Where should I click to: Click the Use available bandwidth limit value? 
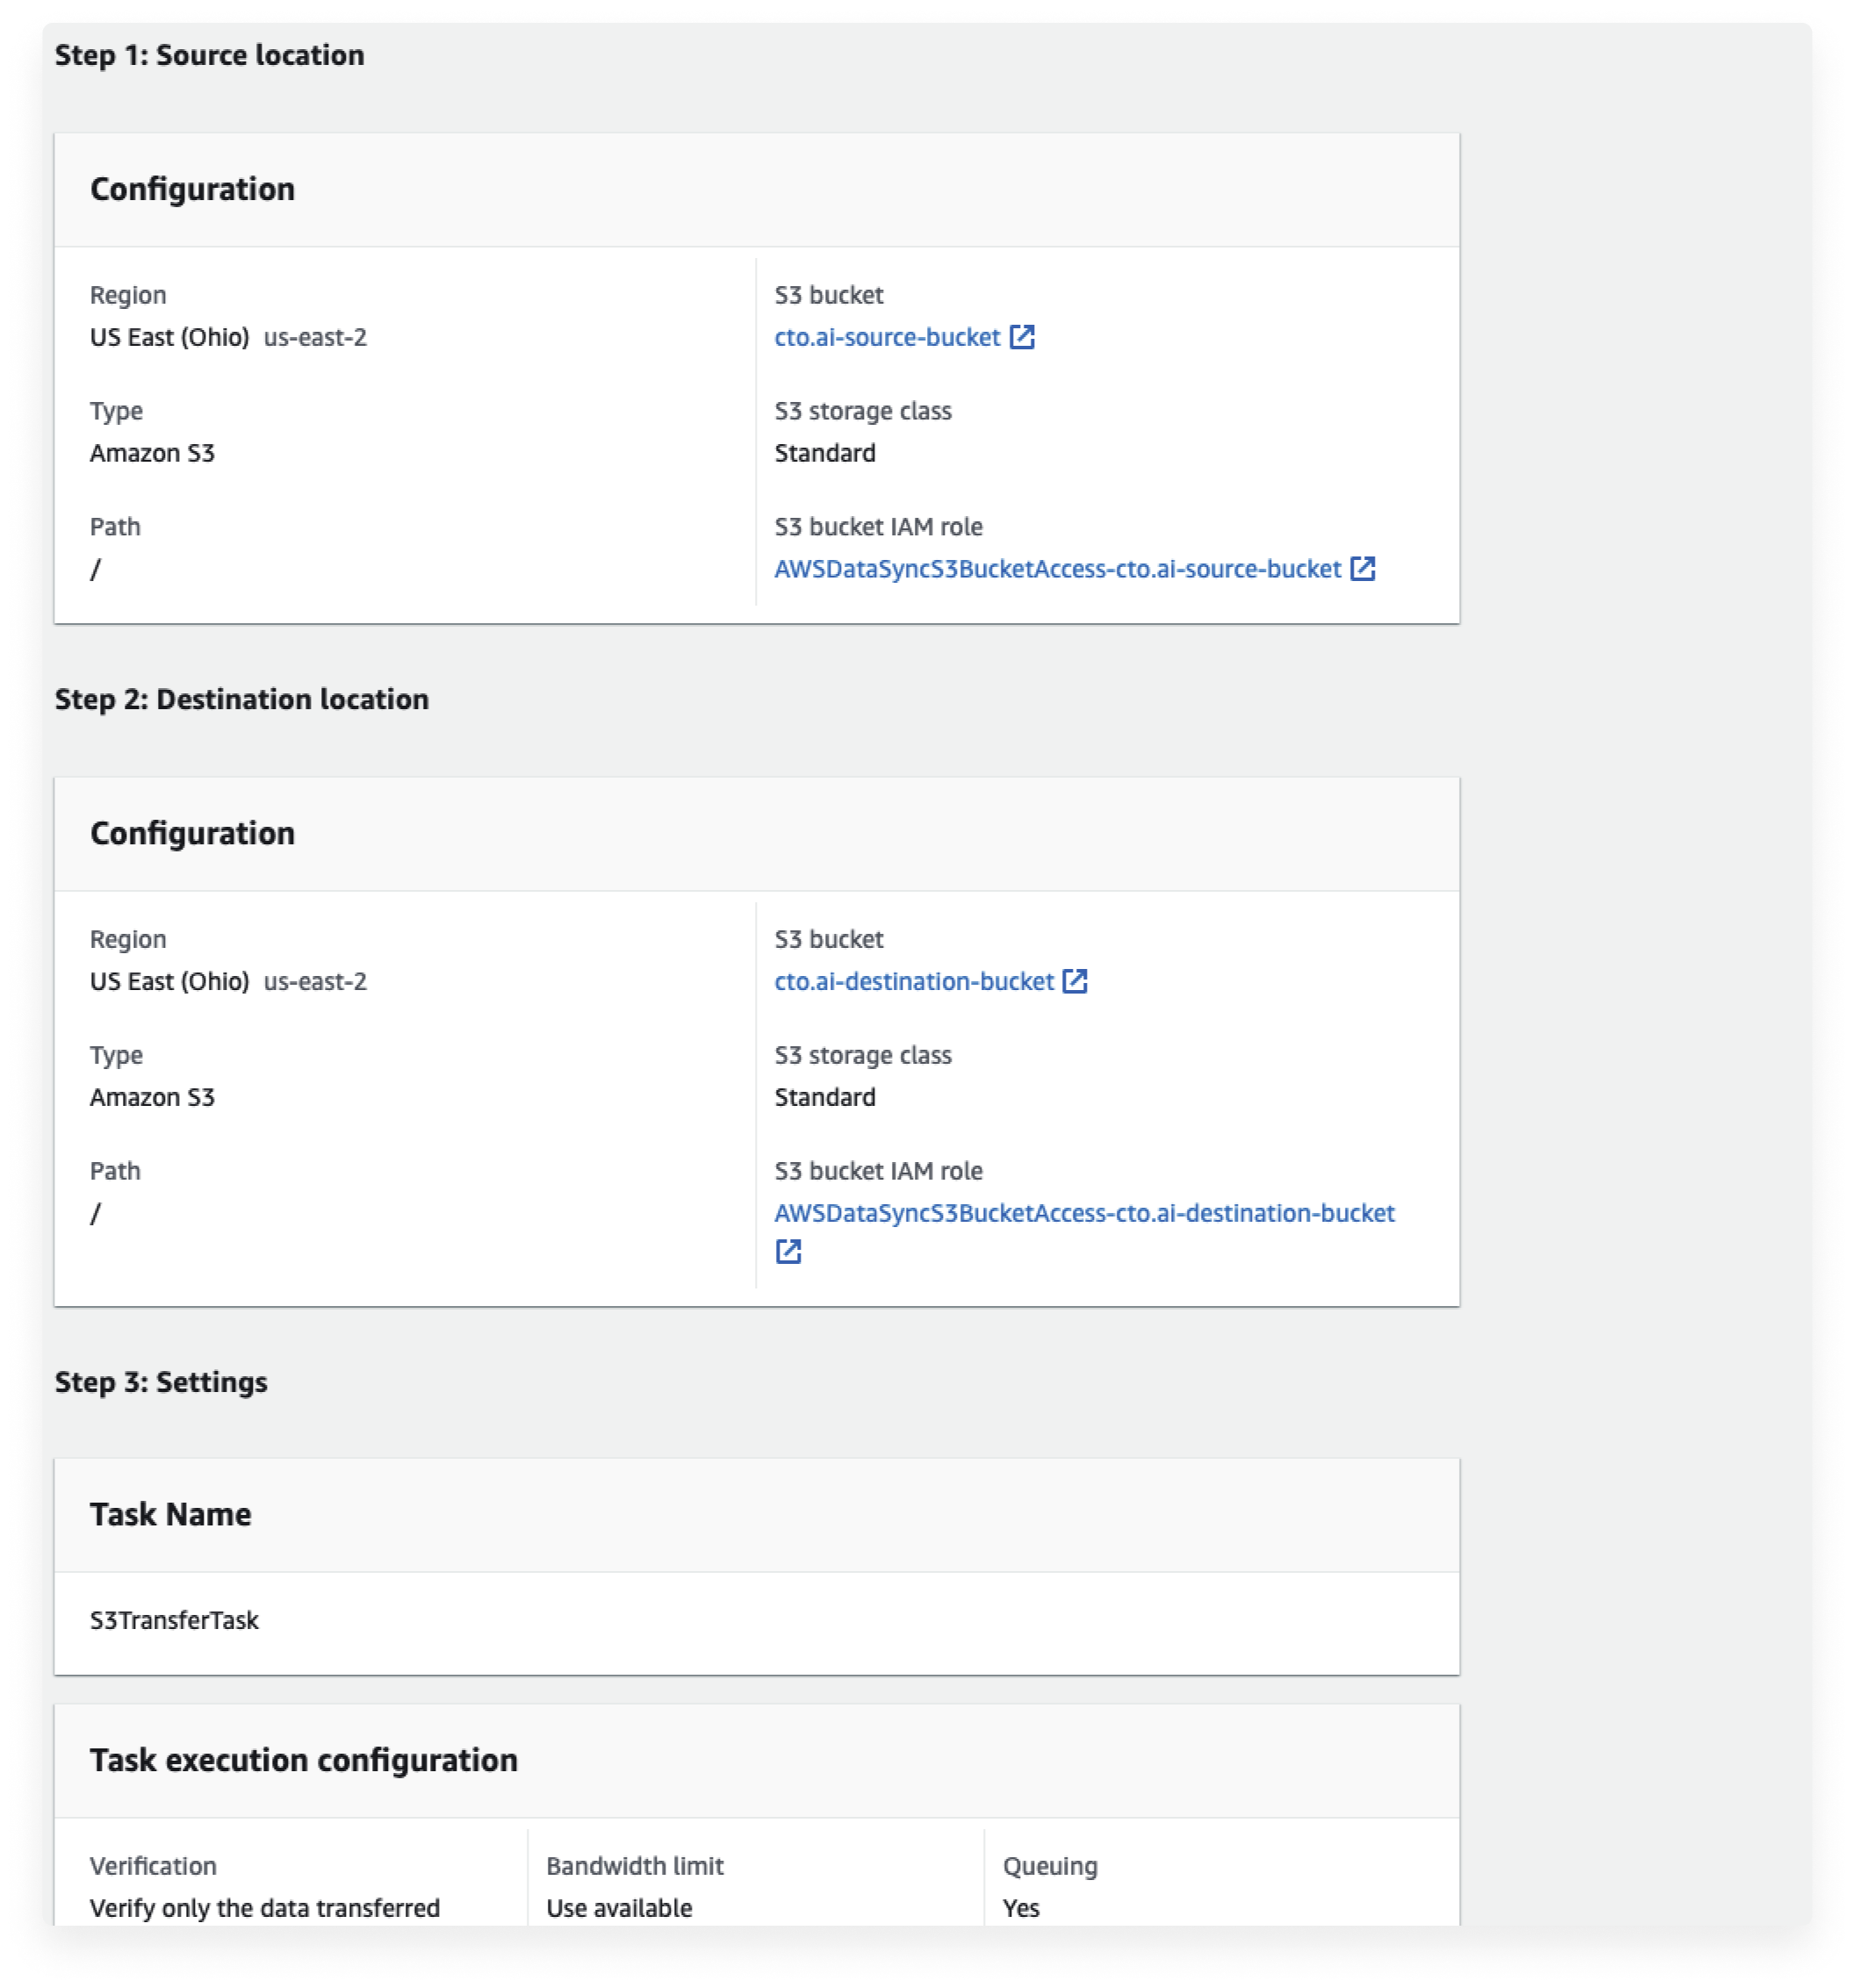point(619,1908)
